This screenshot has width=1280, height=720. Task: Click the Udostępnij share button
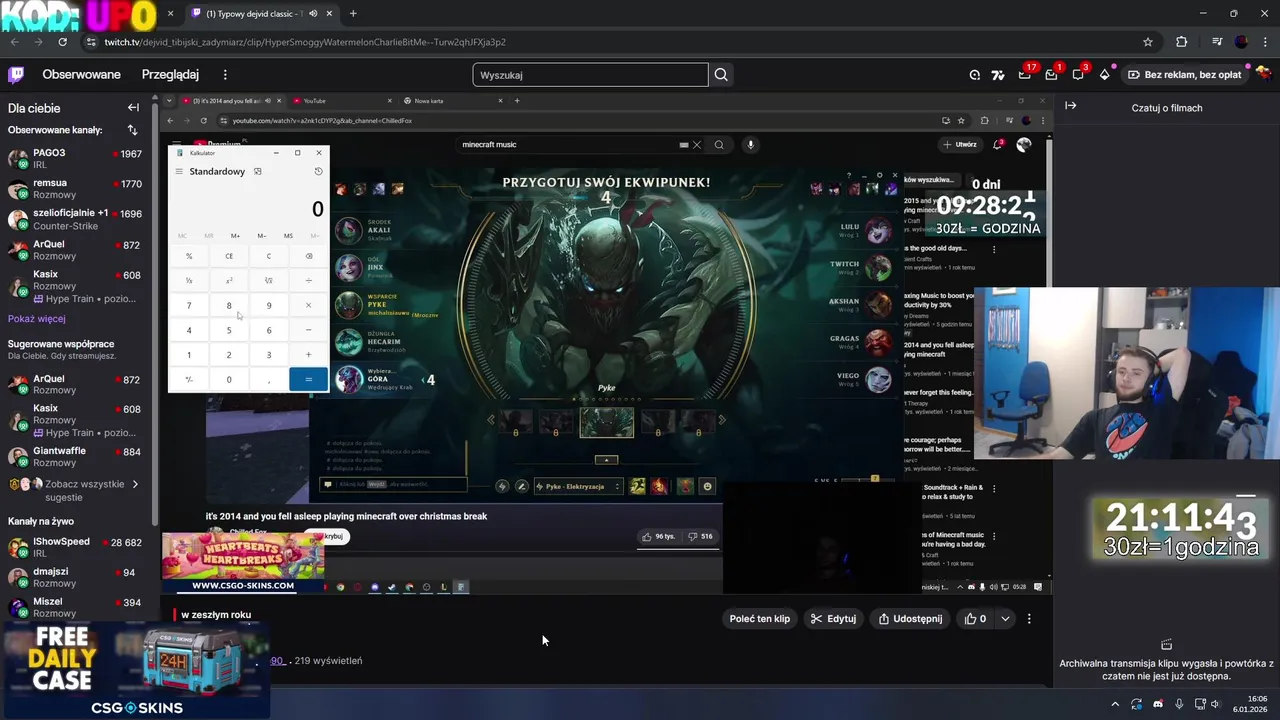[x=910, y=619]
